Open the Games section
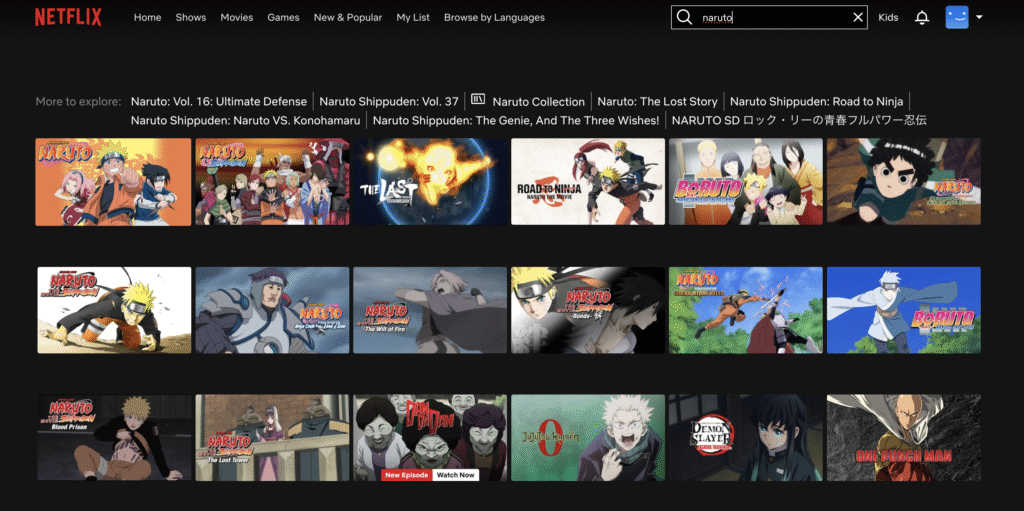The height and width of the screenshot is (511, 1024). point(283,18)
